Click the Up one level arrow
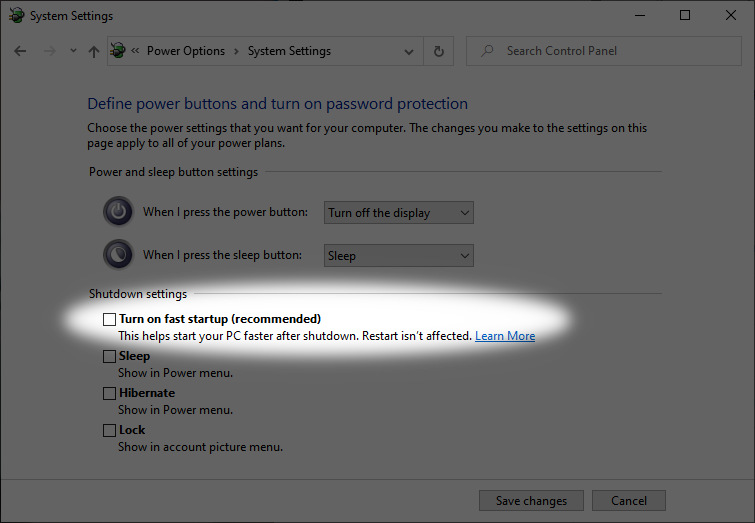Image resolution: width=755 pixels, height=523 pixels. coord(93,51)
